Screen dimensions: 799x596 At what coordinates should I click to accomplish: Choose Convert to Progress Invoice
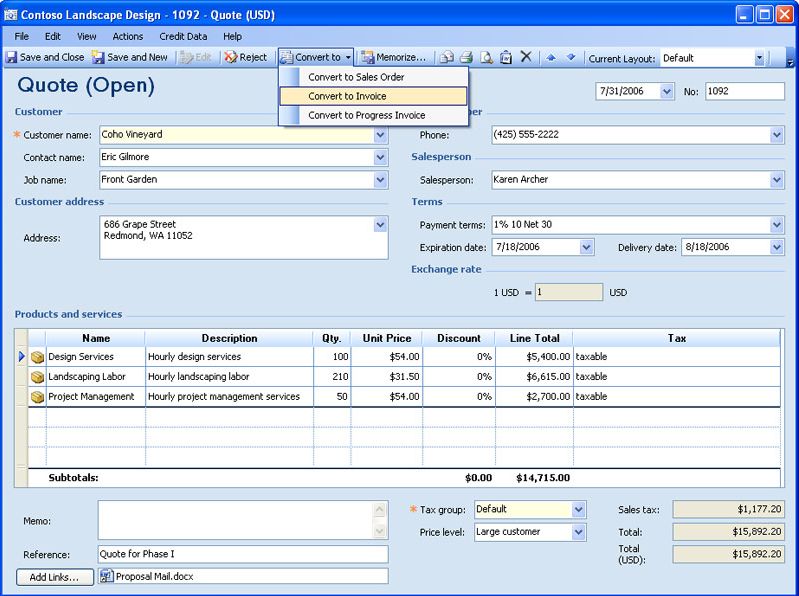point(373,115)
